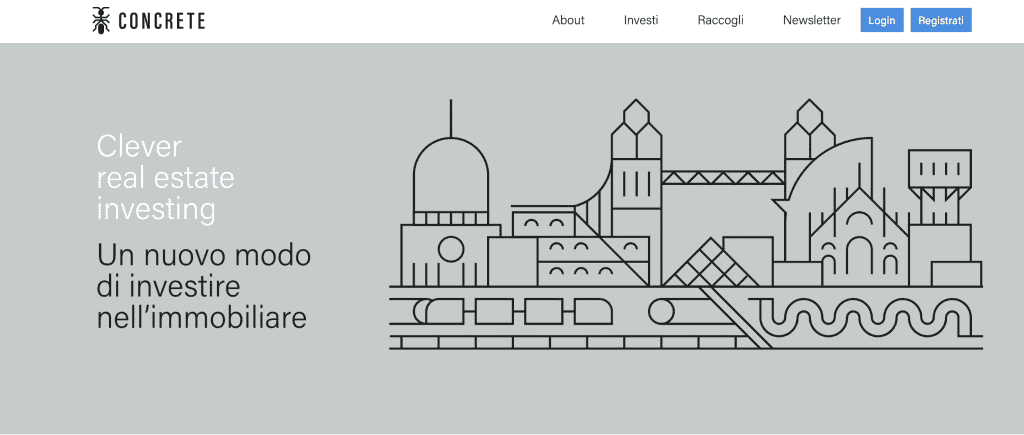Click the 'Clever real estate investing' heading
1024x435 pixels.
point(165,178)
